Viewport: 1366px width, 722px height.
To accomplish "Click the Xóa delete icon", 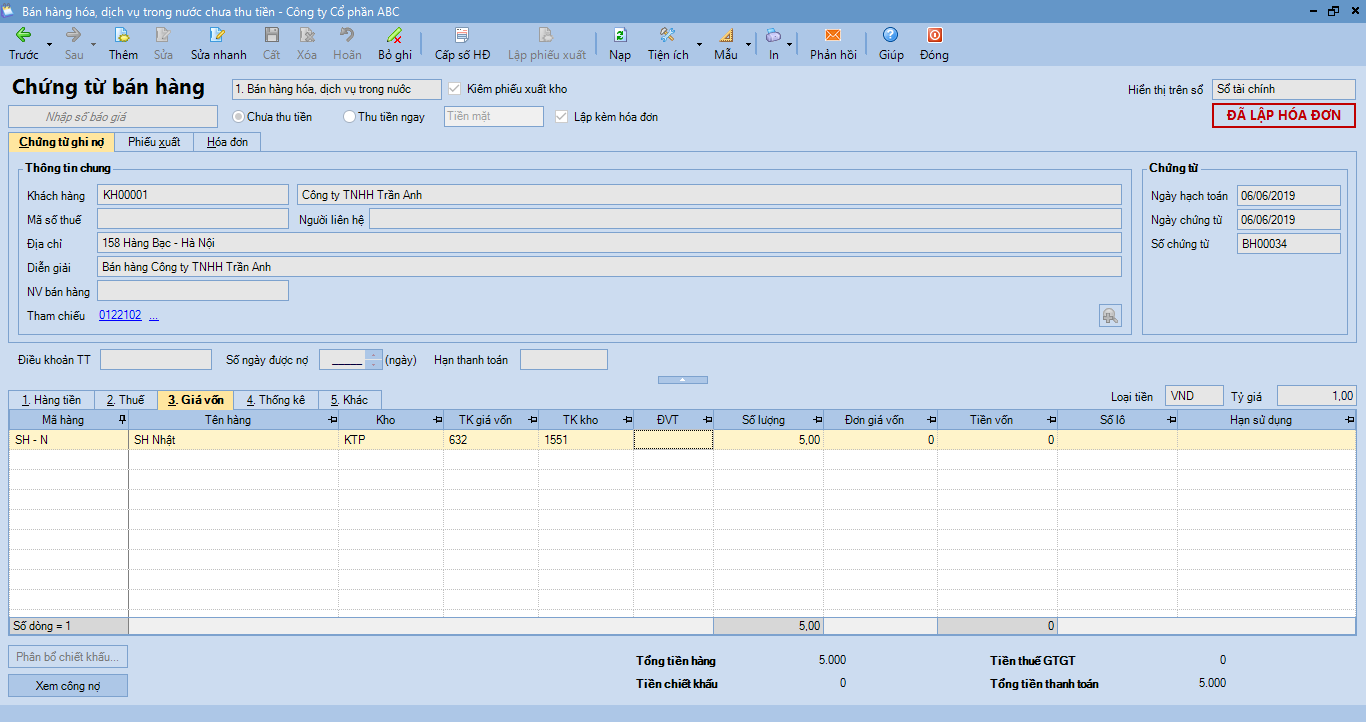I will click(x=307, y=44).
